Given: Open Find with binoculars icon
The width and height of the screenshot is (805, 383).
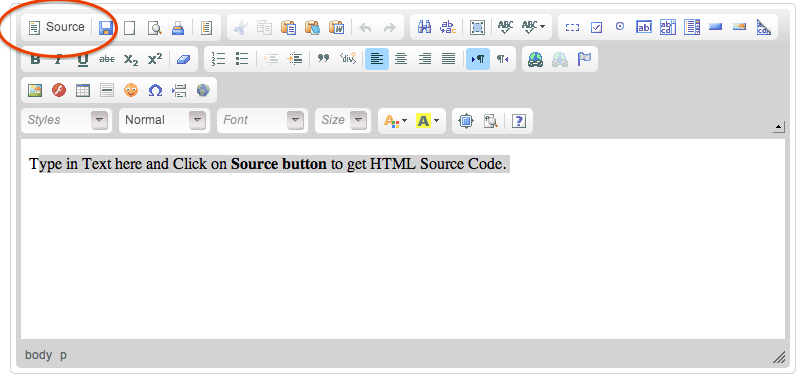Looking at the screenshot, I should [x=424, y=27].
